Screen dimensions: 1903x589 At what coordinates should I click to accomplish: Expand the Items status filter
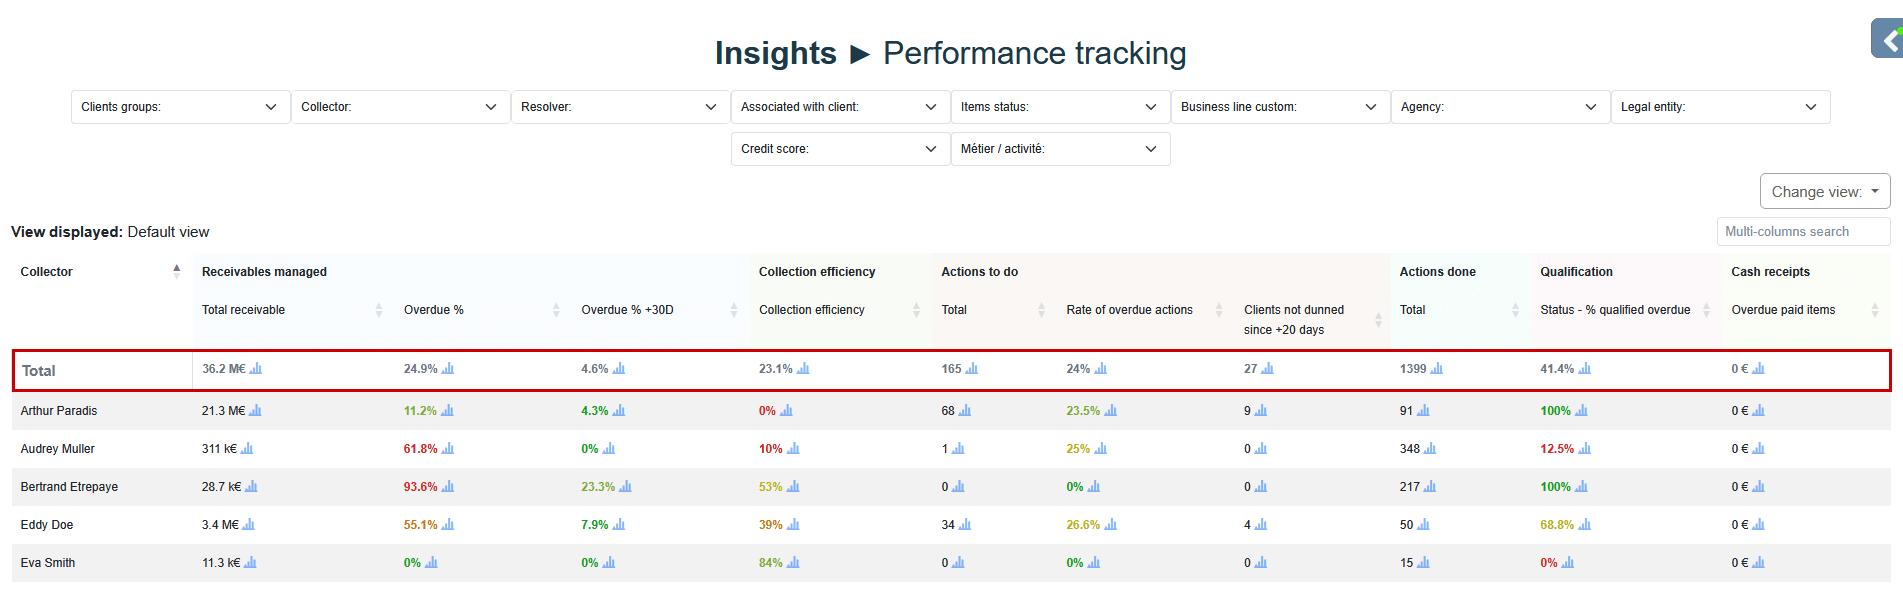point(1060,107)
